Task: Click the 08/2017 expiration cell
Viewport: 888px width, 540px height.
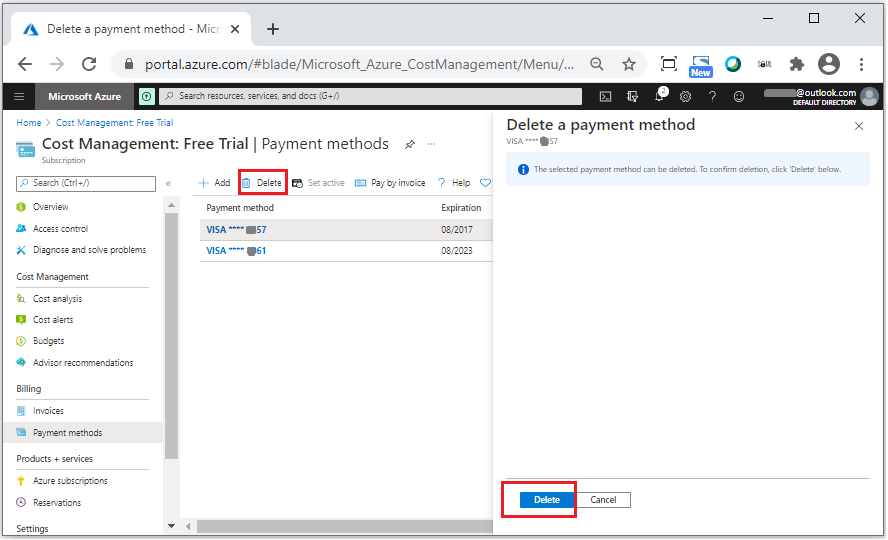Action: (x=457, y=230)
